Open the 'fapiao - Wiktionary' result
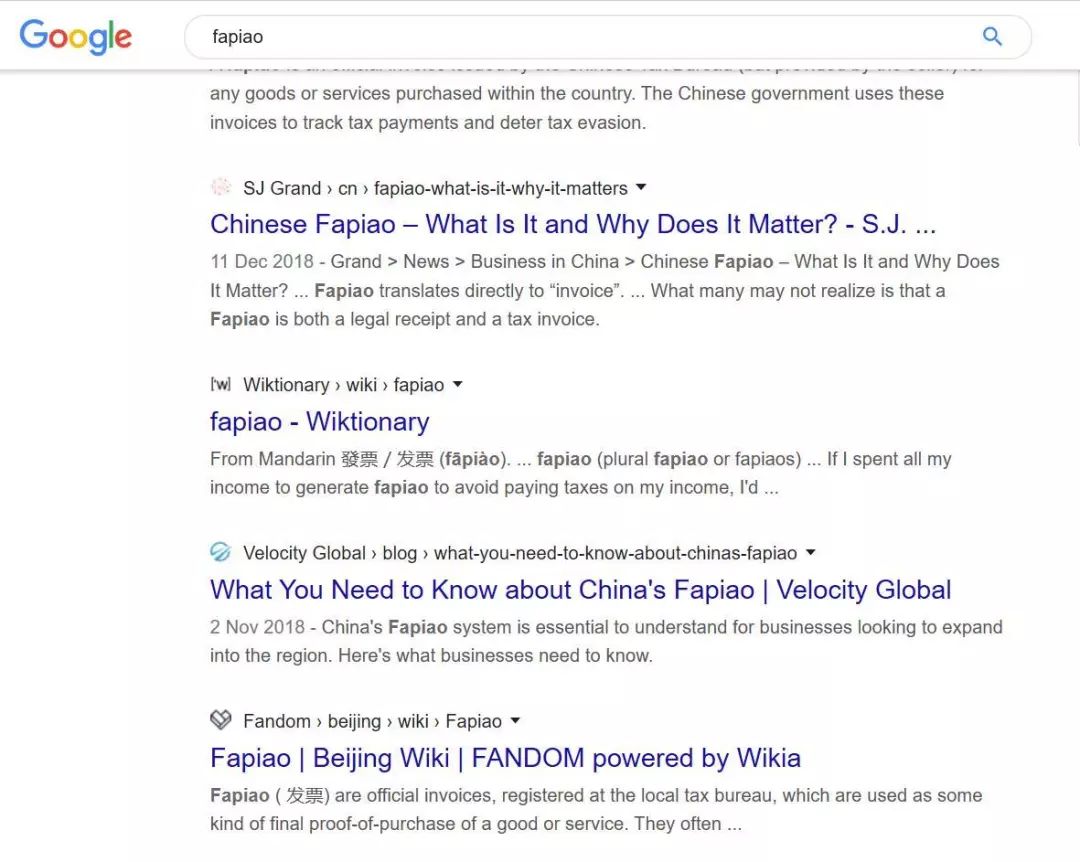The width and height of the screenshot is (1080, 862). 320,421
